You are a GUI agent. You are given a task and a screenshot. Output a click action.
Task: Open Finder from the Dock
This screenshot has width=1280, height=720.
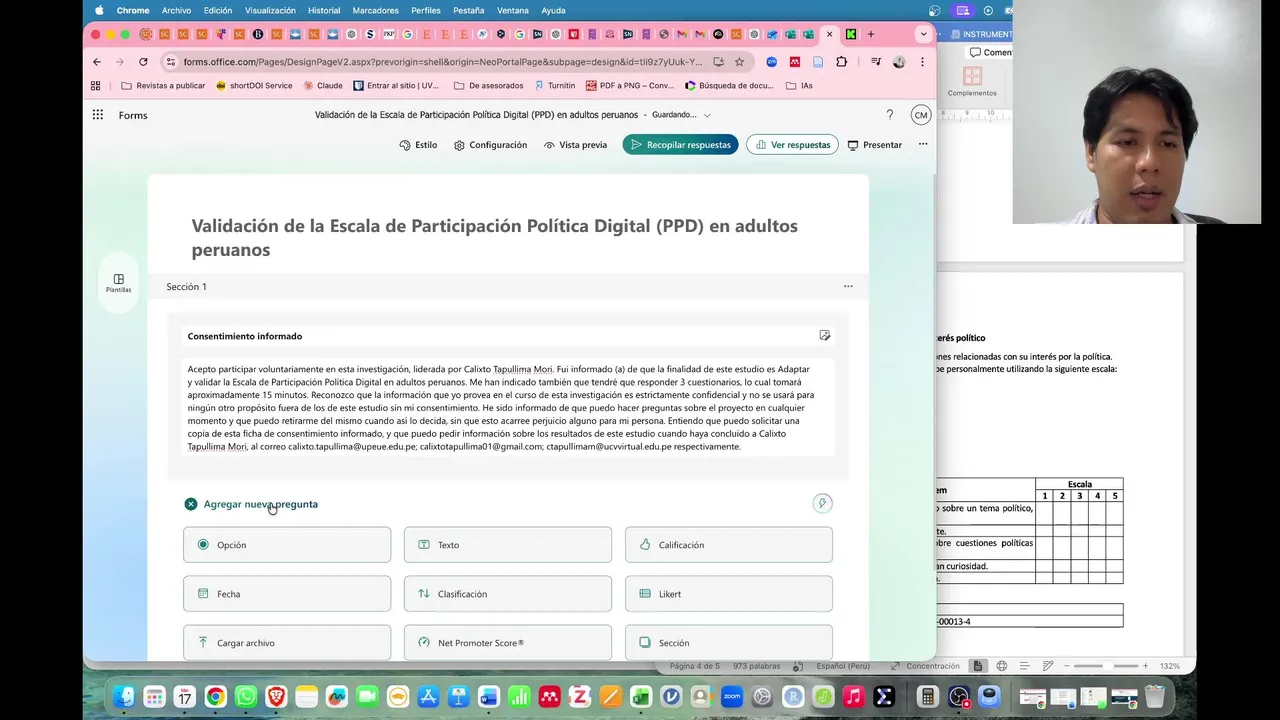pos(124,697)
